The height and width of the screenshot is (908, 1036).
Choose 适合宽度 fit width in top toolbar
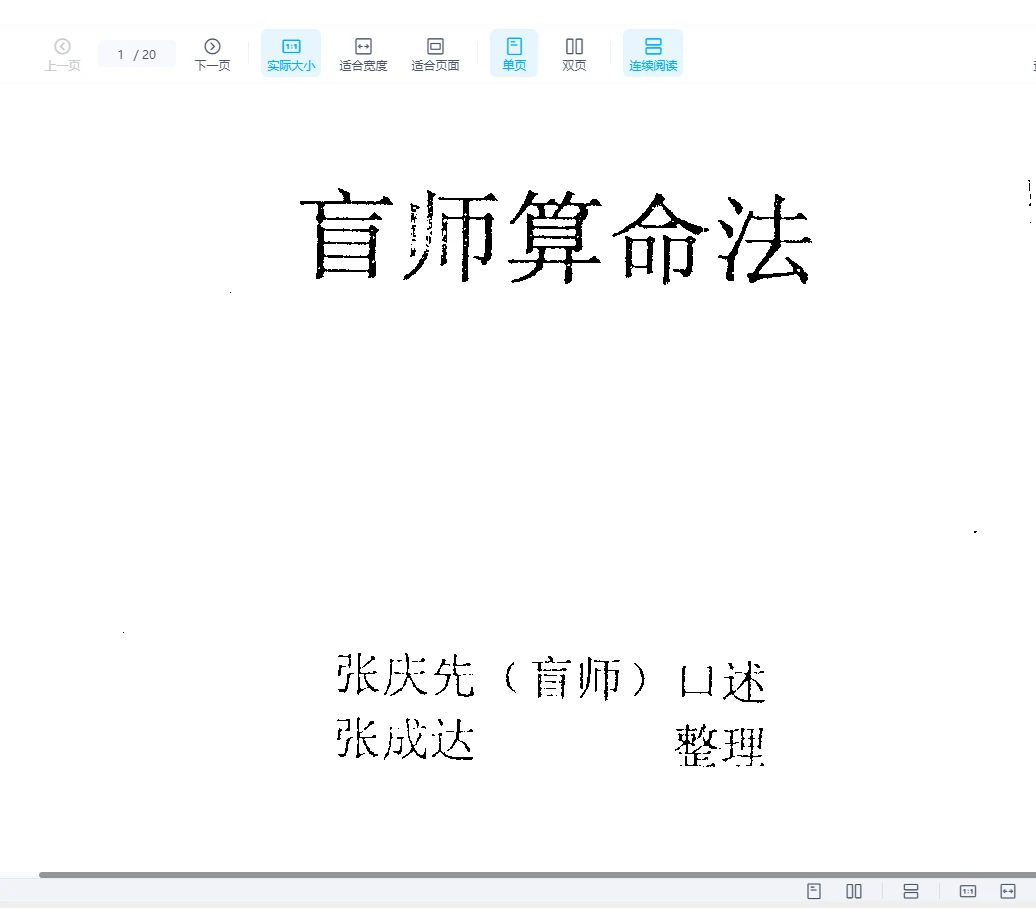coord(363,54)
